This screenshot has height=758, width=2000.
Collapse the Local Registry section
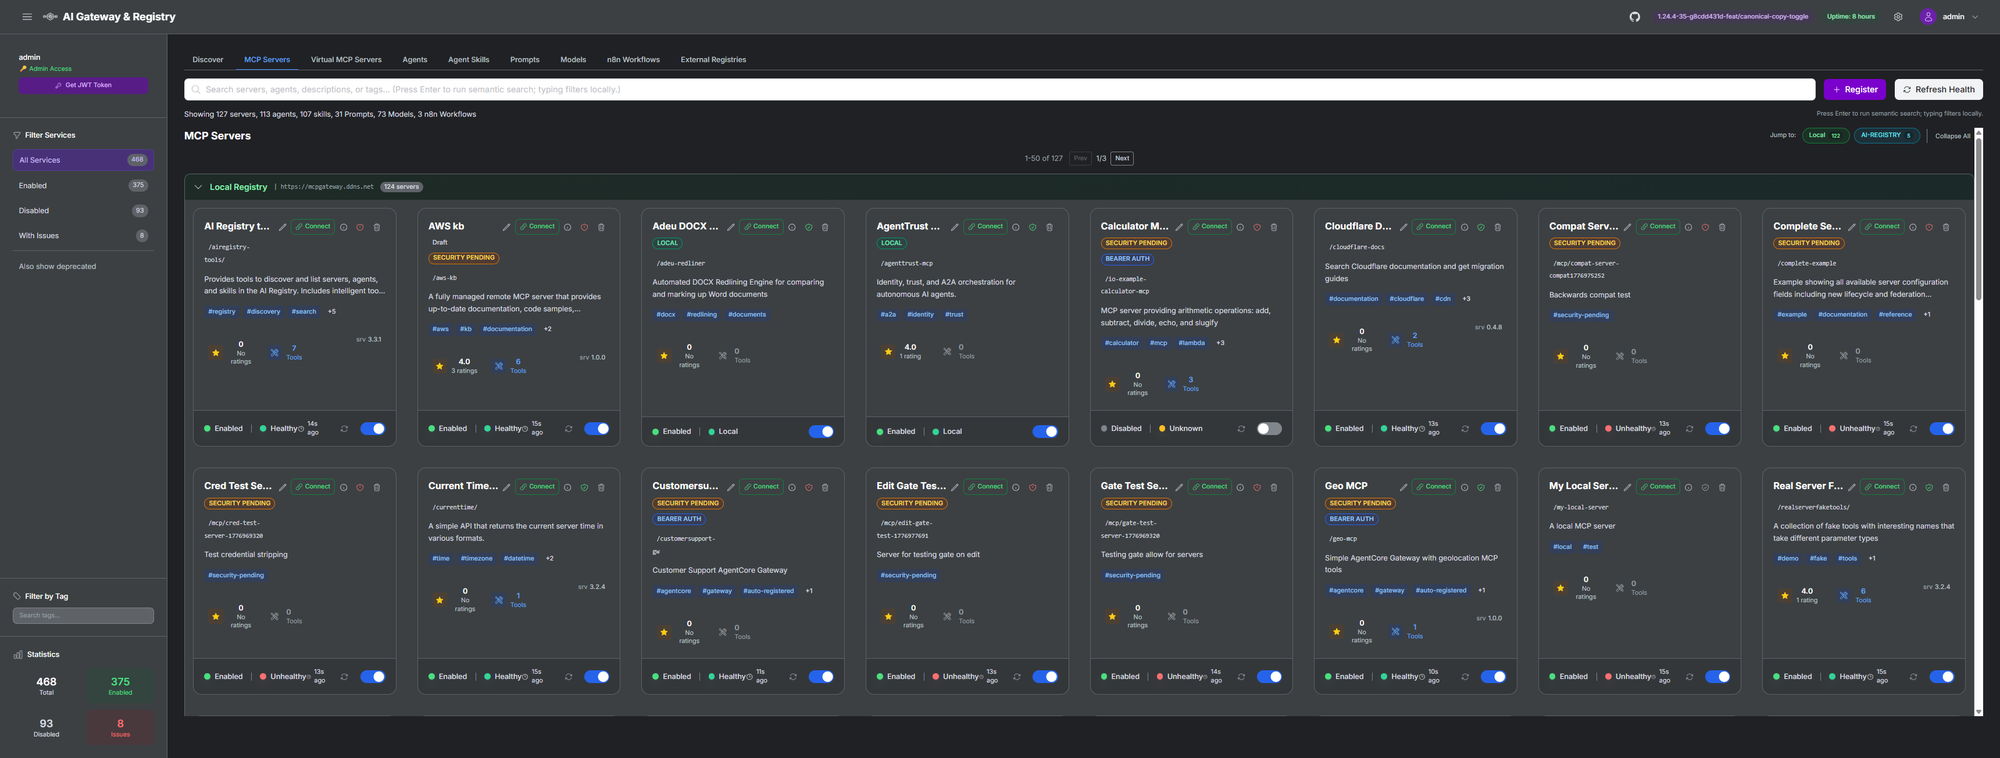tap(198, 187)
